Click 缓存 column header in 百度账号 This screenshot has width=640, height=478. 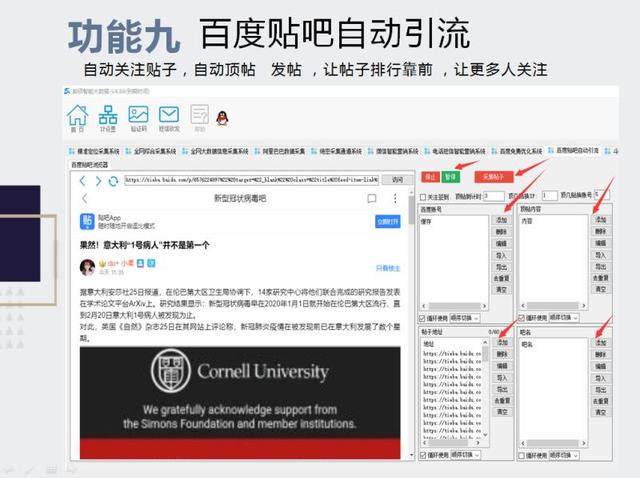pos(426,221)
